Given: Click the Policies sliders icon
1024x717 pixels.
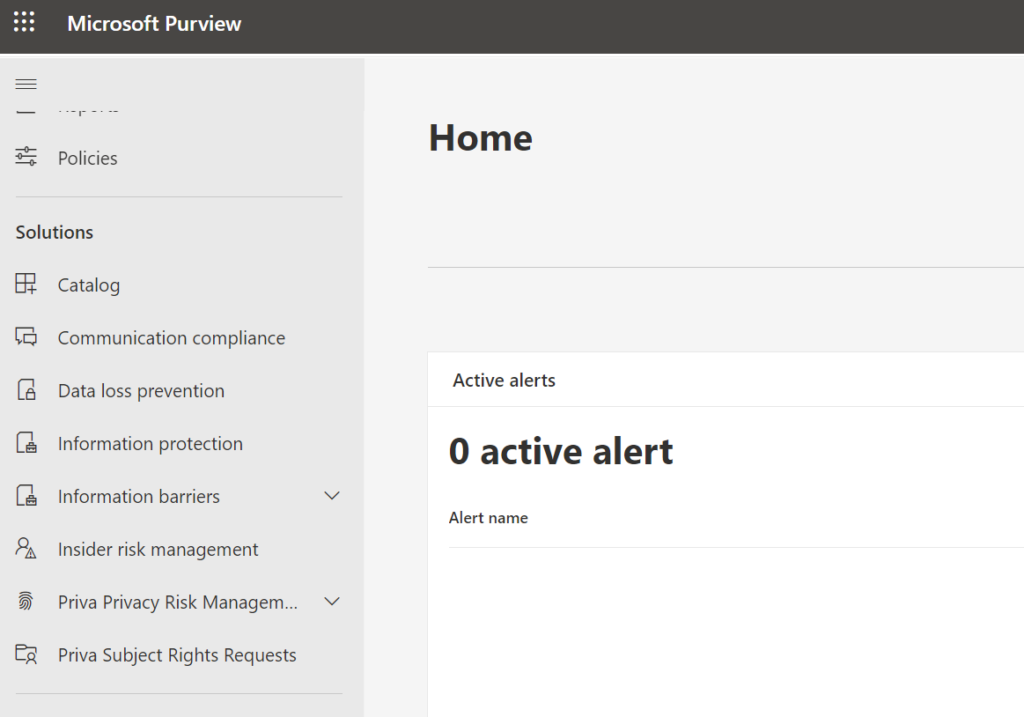Looking at the screenshot, I should pos(26,157).
